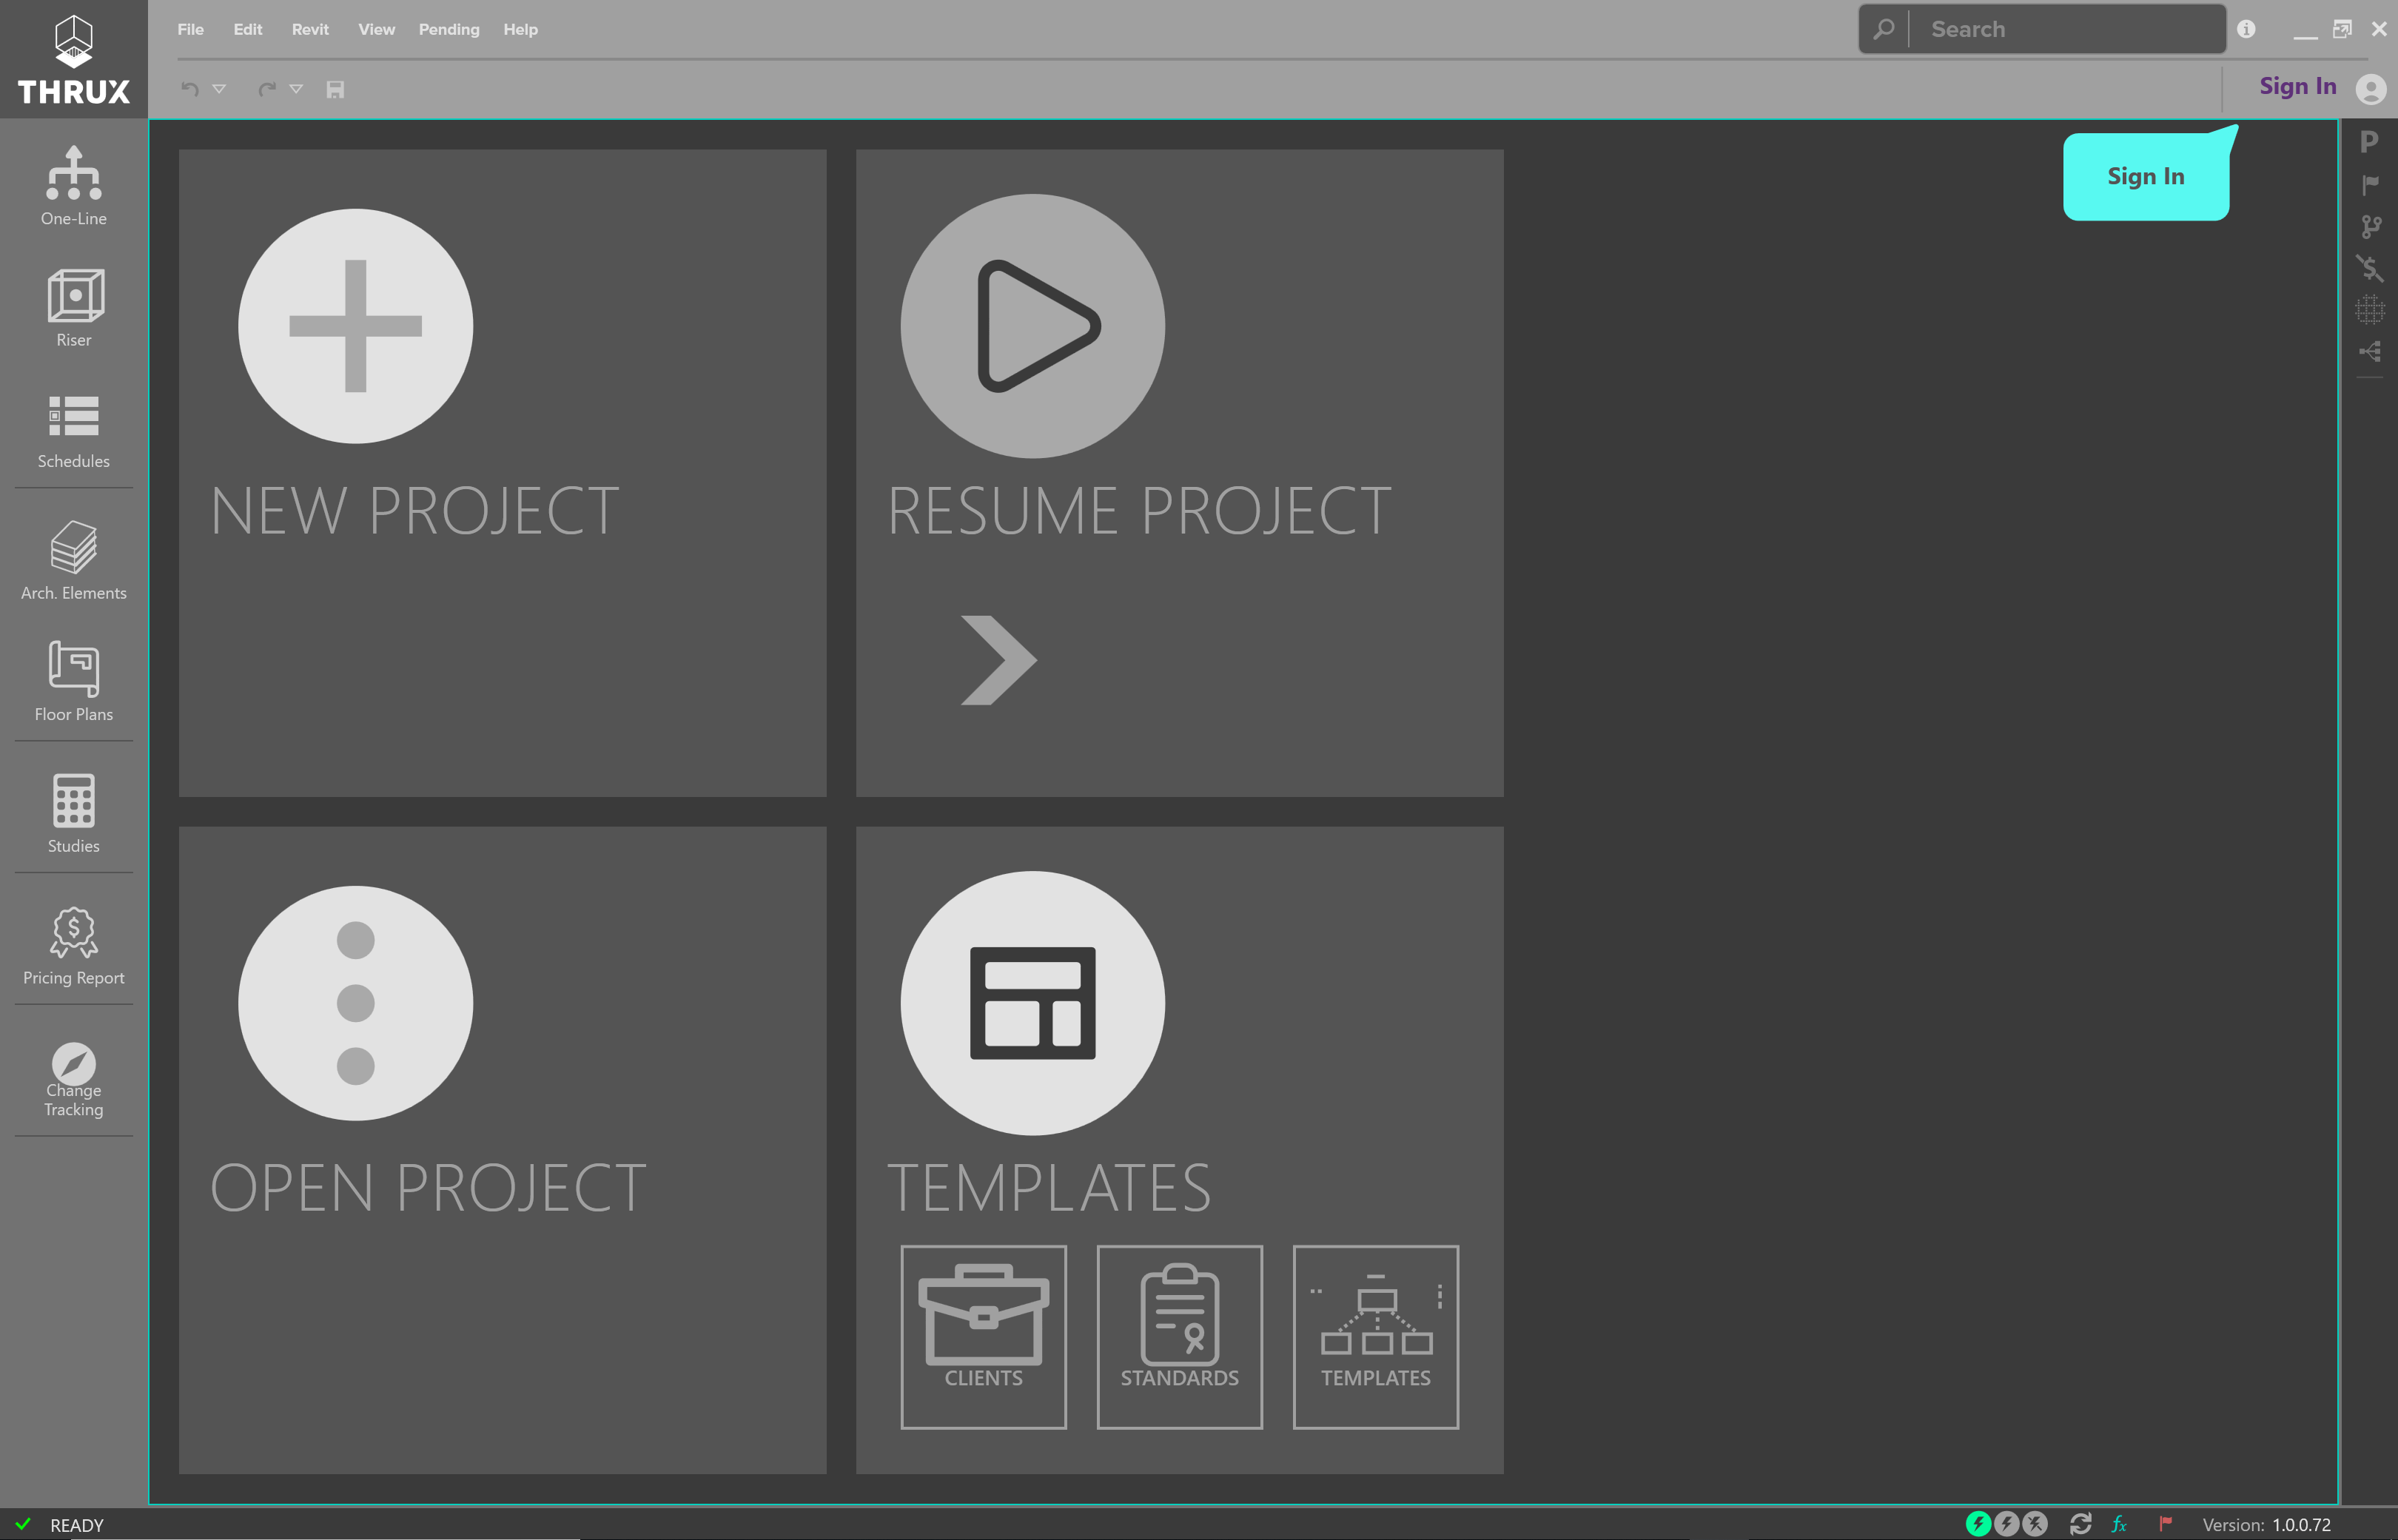2398x1540 pixels.
Task: Click the node tree icon in right sidebar
Action: coord(2370,351)
